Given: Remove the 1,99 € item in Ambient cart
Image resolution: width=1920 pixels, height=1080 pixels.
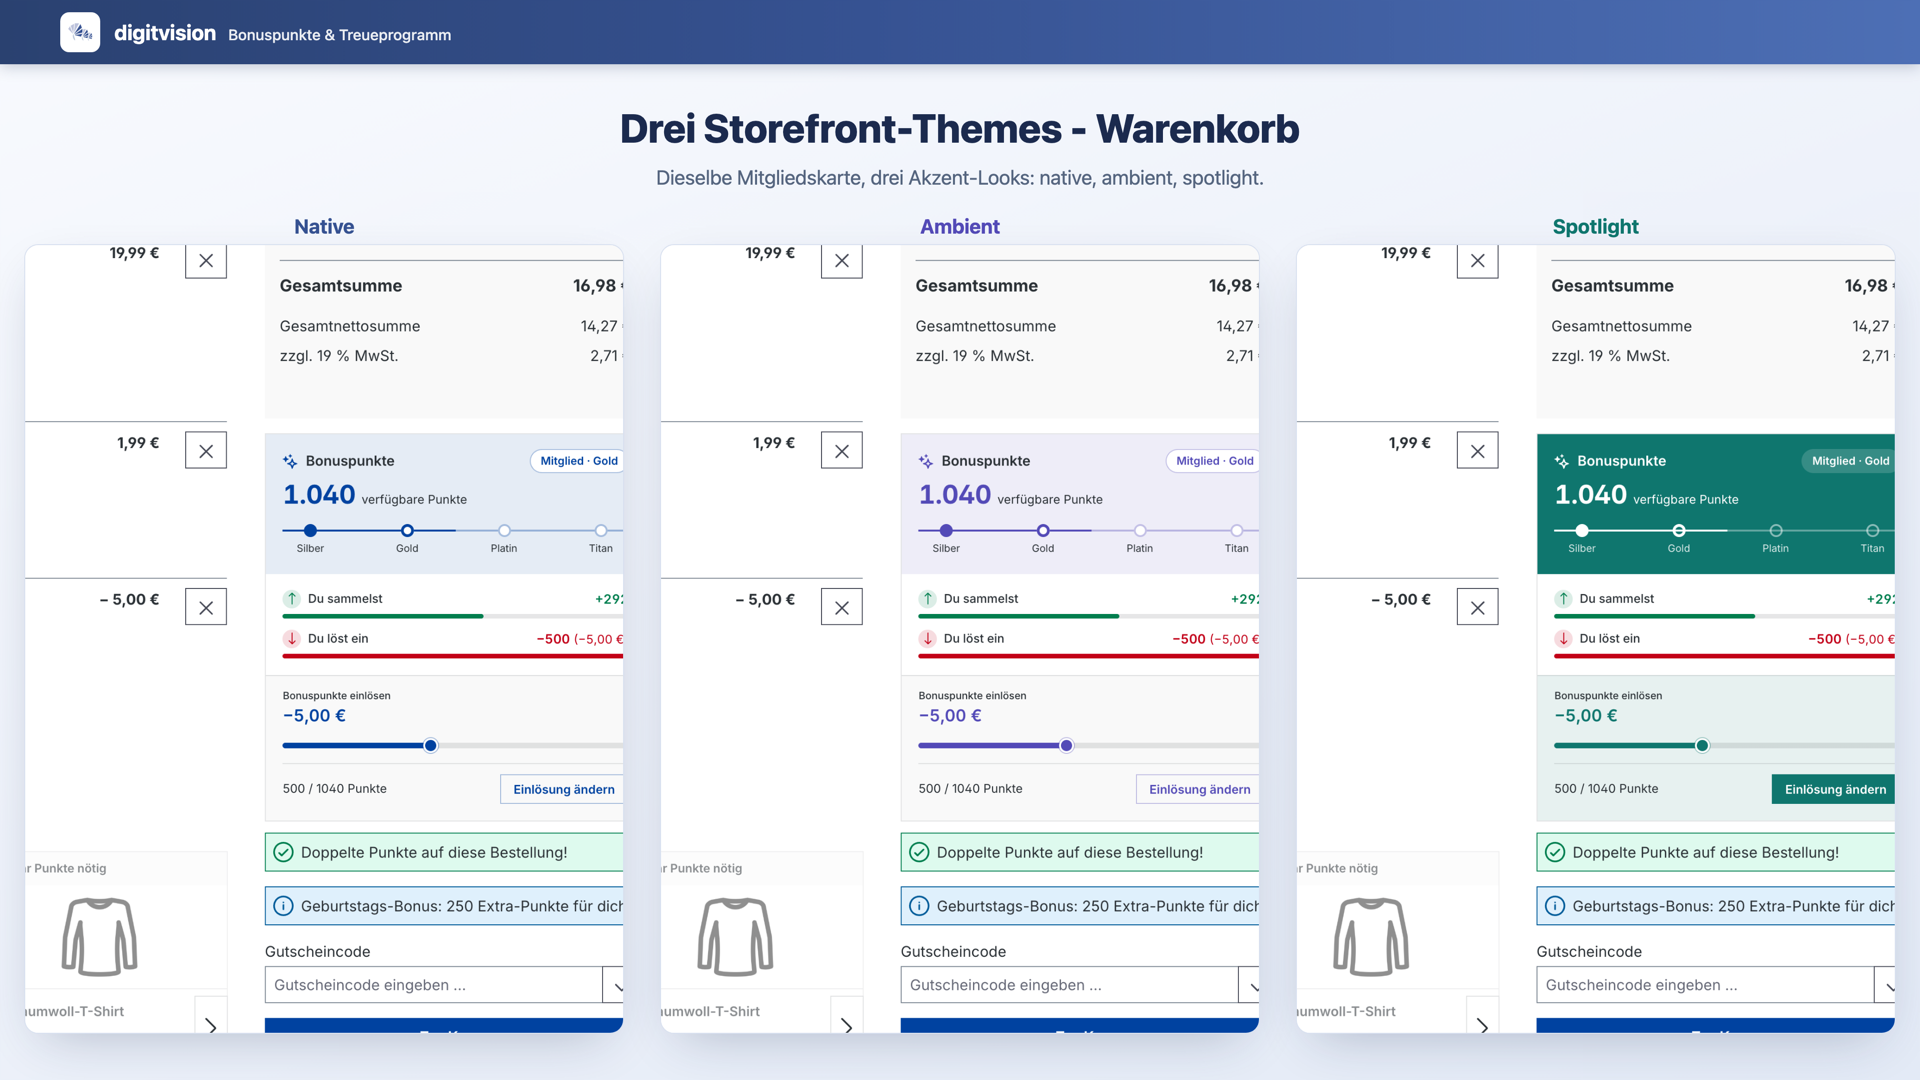Looking at the screenshot, I should click(842, 451).
